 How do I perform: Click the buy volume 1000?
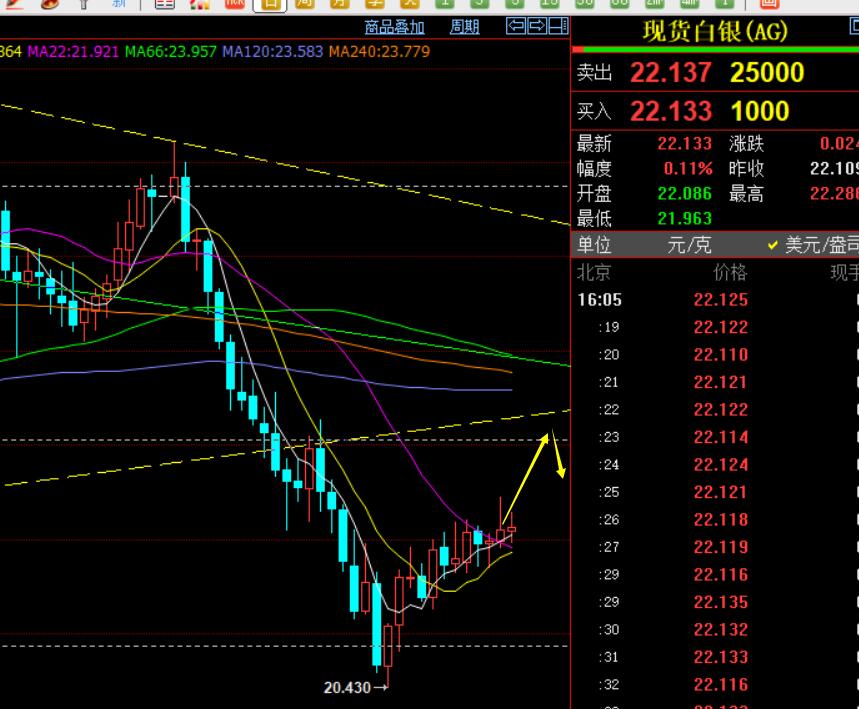[760, 111]
